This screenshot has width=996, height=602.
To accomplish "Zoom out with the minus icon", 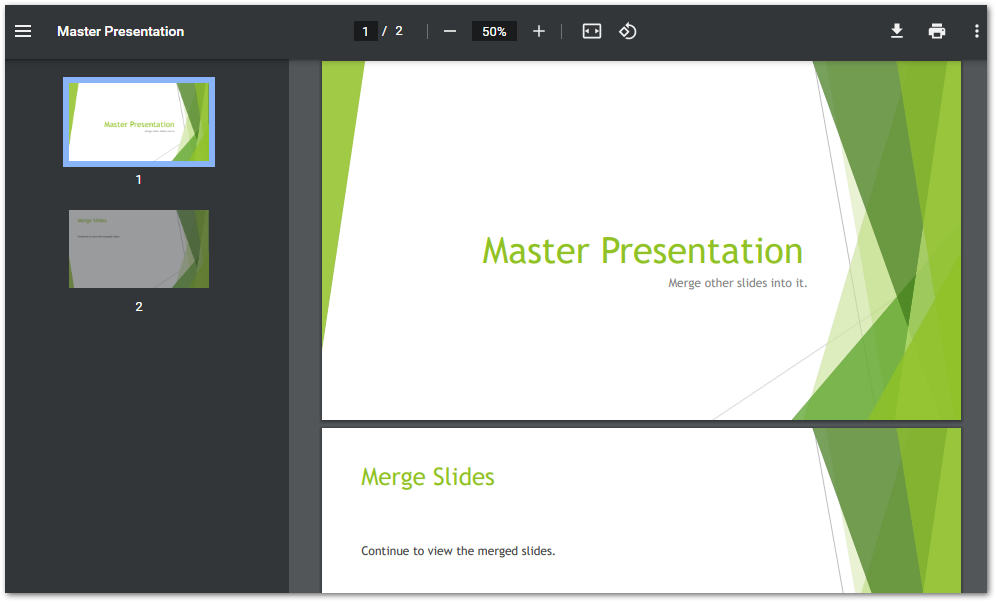I will [450, 31].
